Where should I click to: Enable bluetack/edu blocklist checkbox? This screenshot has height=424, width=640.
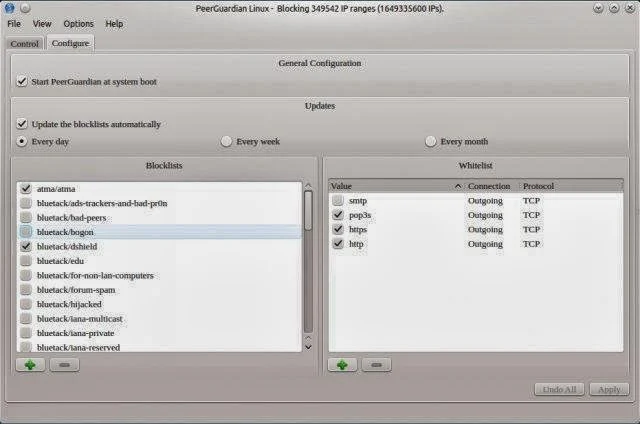pos(26,261)
